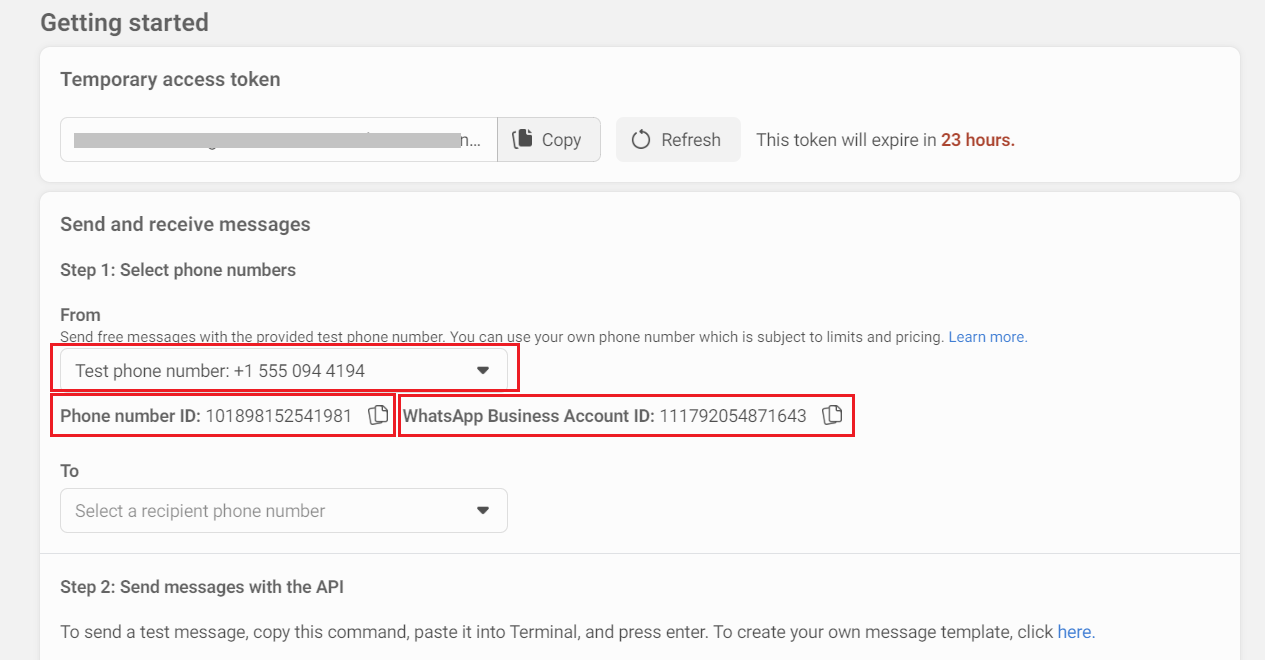The width and height of the screenshot is (1265, 660).
Task: Click the Phone number ID number 101898152541981
Action: pyautogui.click(x=278, y=416)
